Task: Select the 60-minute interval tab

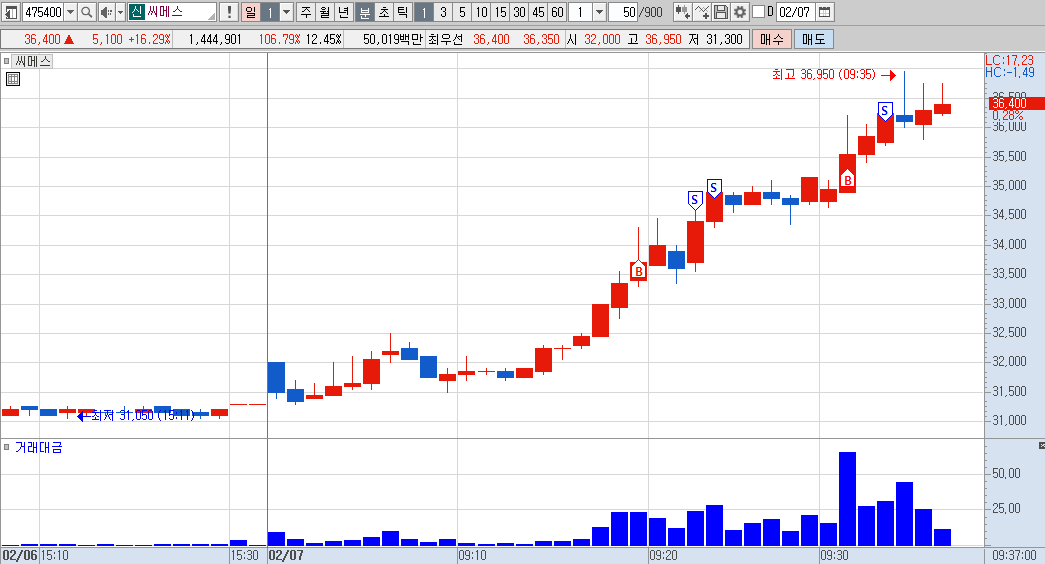Action: (x=557, y=12)
